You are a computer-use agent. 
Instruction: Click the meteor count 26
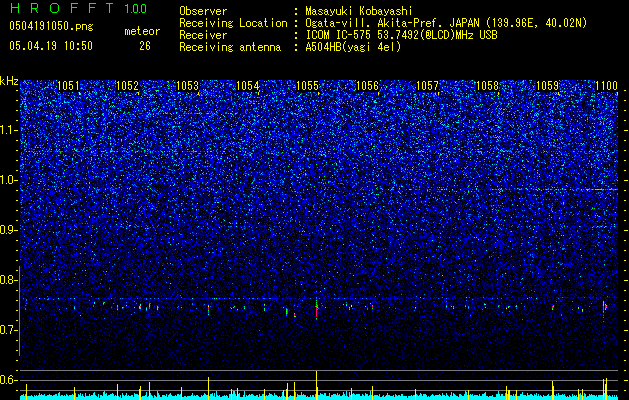145,46
